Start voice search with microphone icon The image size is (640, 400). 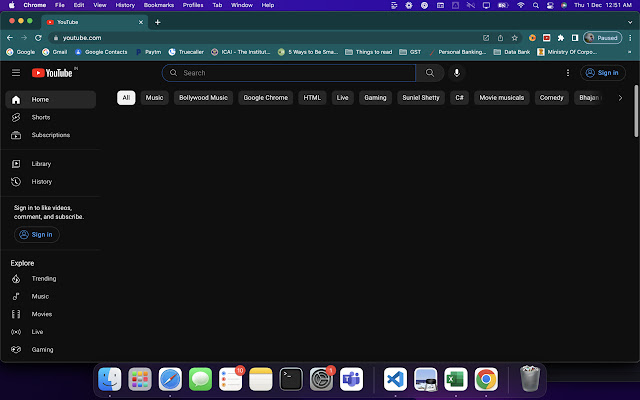pos(457,73)
